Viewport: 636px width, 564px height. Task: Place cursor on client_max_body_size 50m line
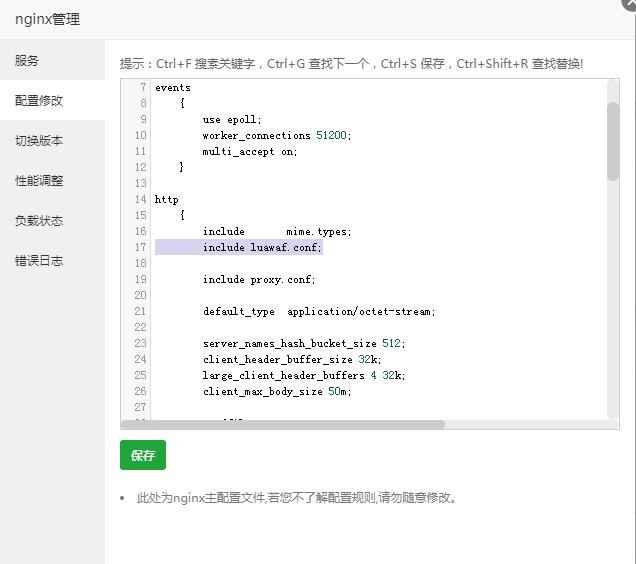(277, 392)
